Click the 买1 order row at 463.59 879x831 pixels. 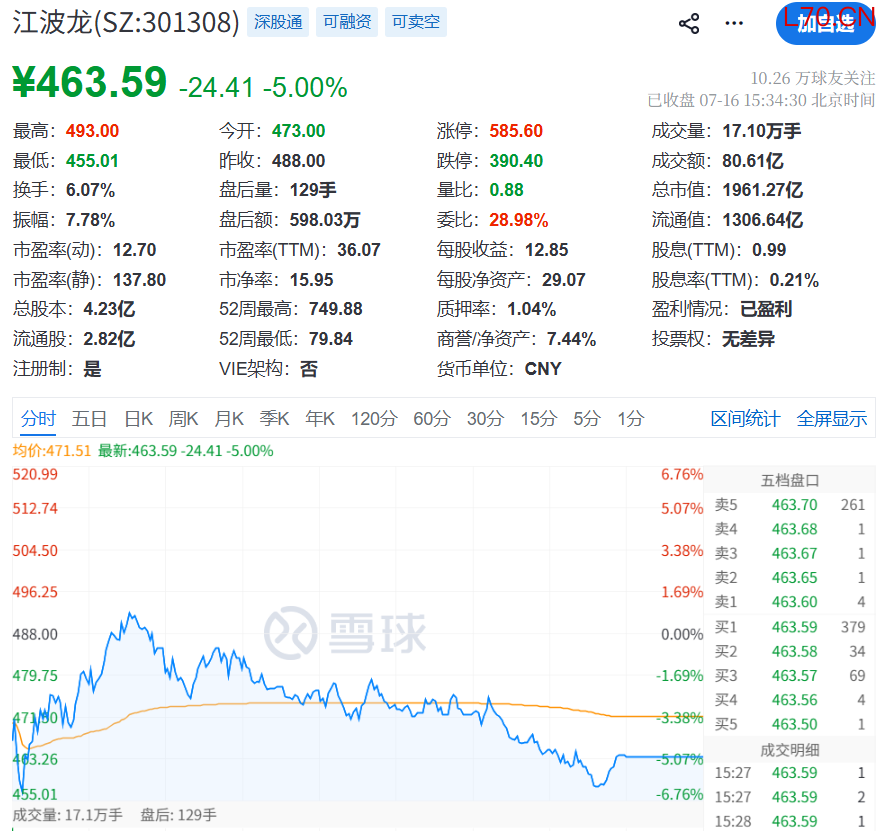(790, 627)
